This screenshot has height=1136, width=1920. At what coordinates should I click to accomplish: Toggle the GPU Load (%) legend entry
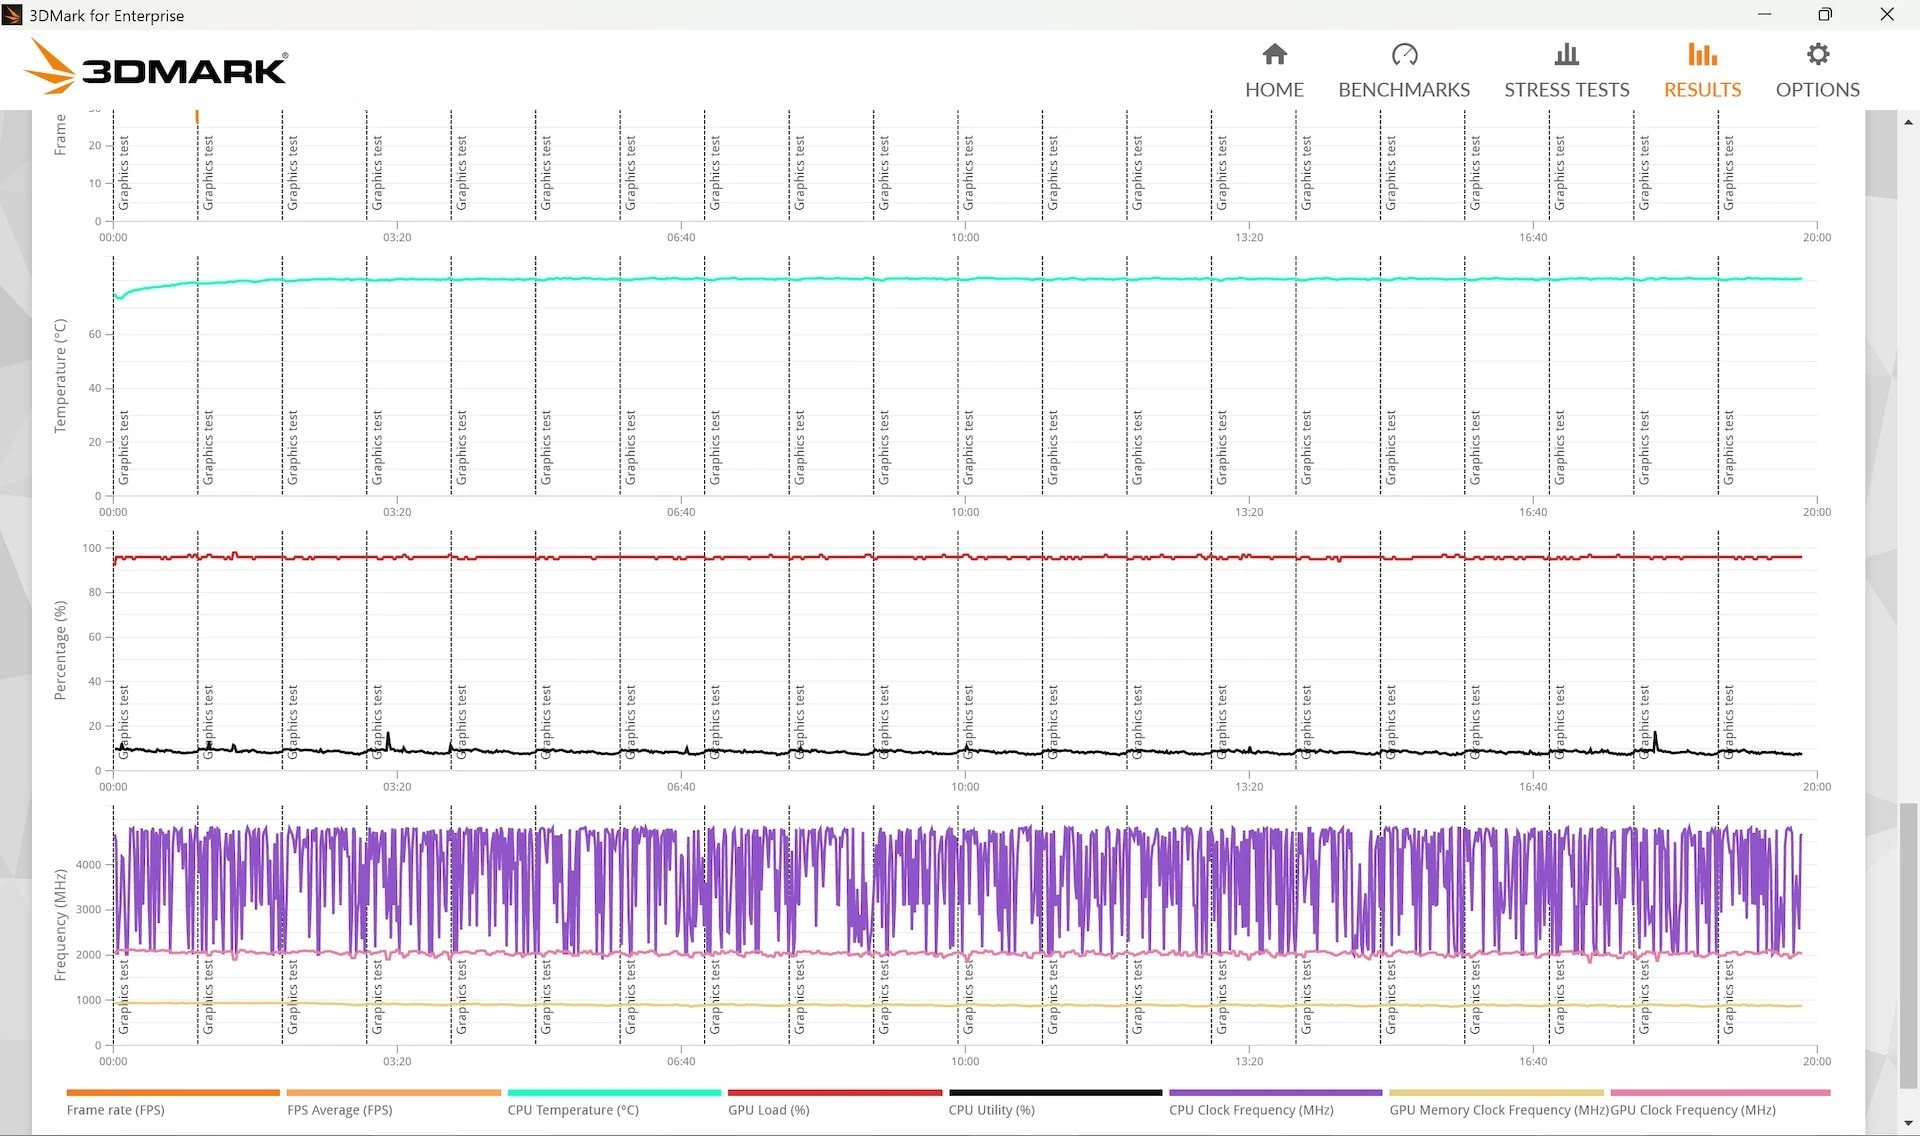click(x=768, y=1110)
